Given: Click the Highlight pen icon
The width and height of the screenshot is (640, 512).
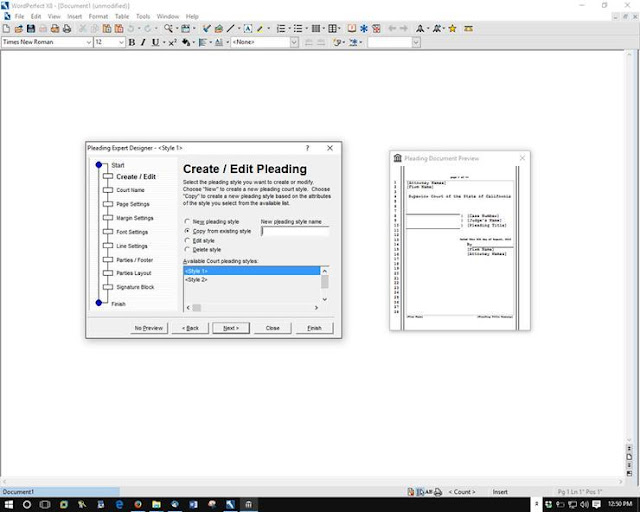Looking at the screenshot, I should pos(260,29).
